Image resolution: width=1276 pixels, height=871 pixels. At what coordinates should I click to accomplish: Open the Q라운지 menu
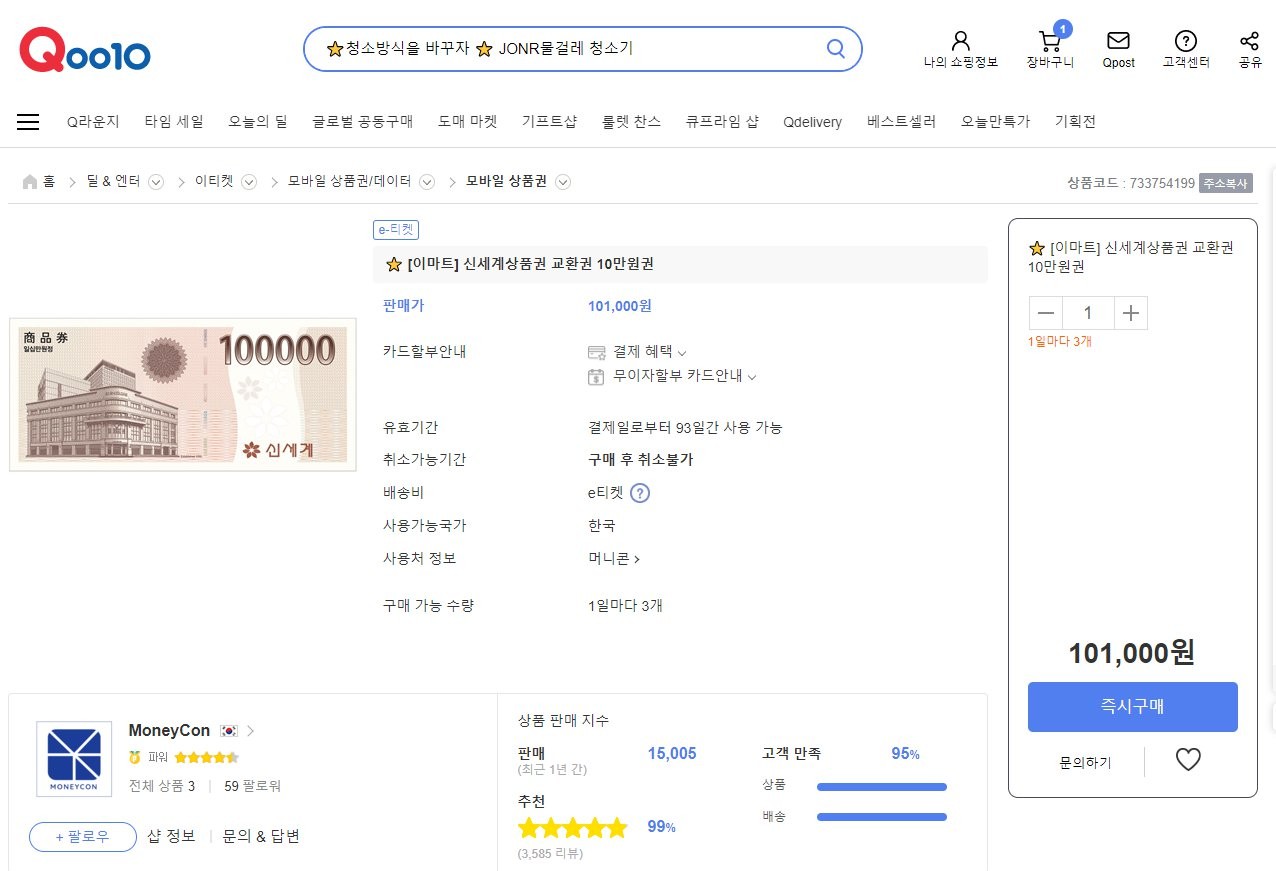pyautogui.click(x=93, y=122)
